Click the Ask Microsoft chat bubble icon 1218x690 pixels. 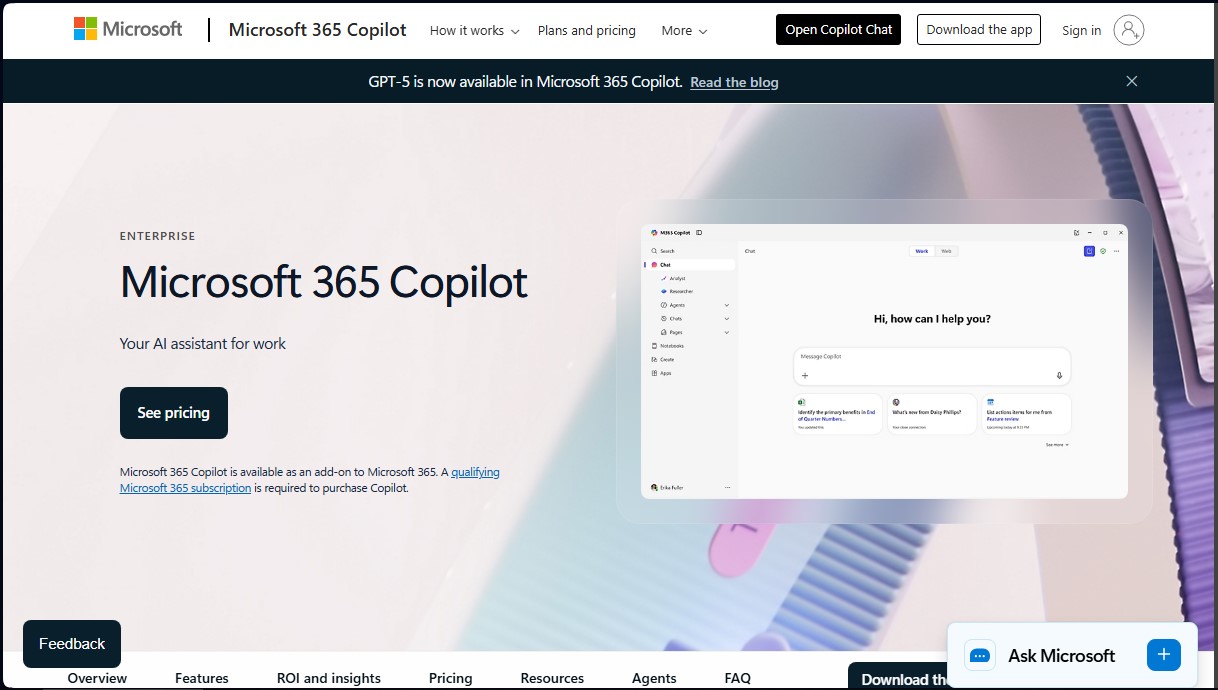(980, 655)
